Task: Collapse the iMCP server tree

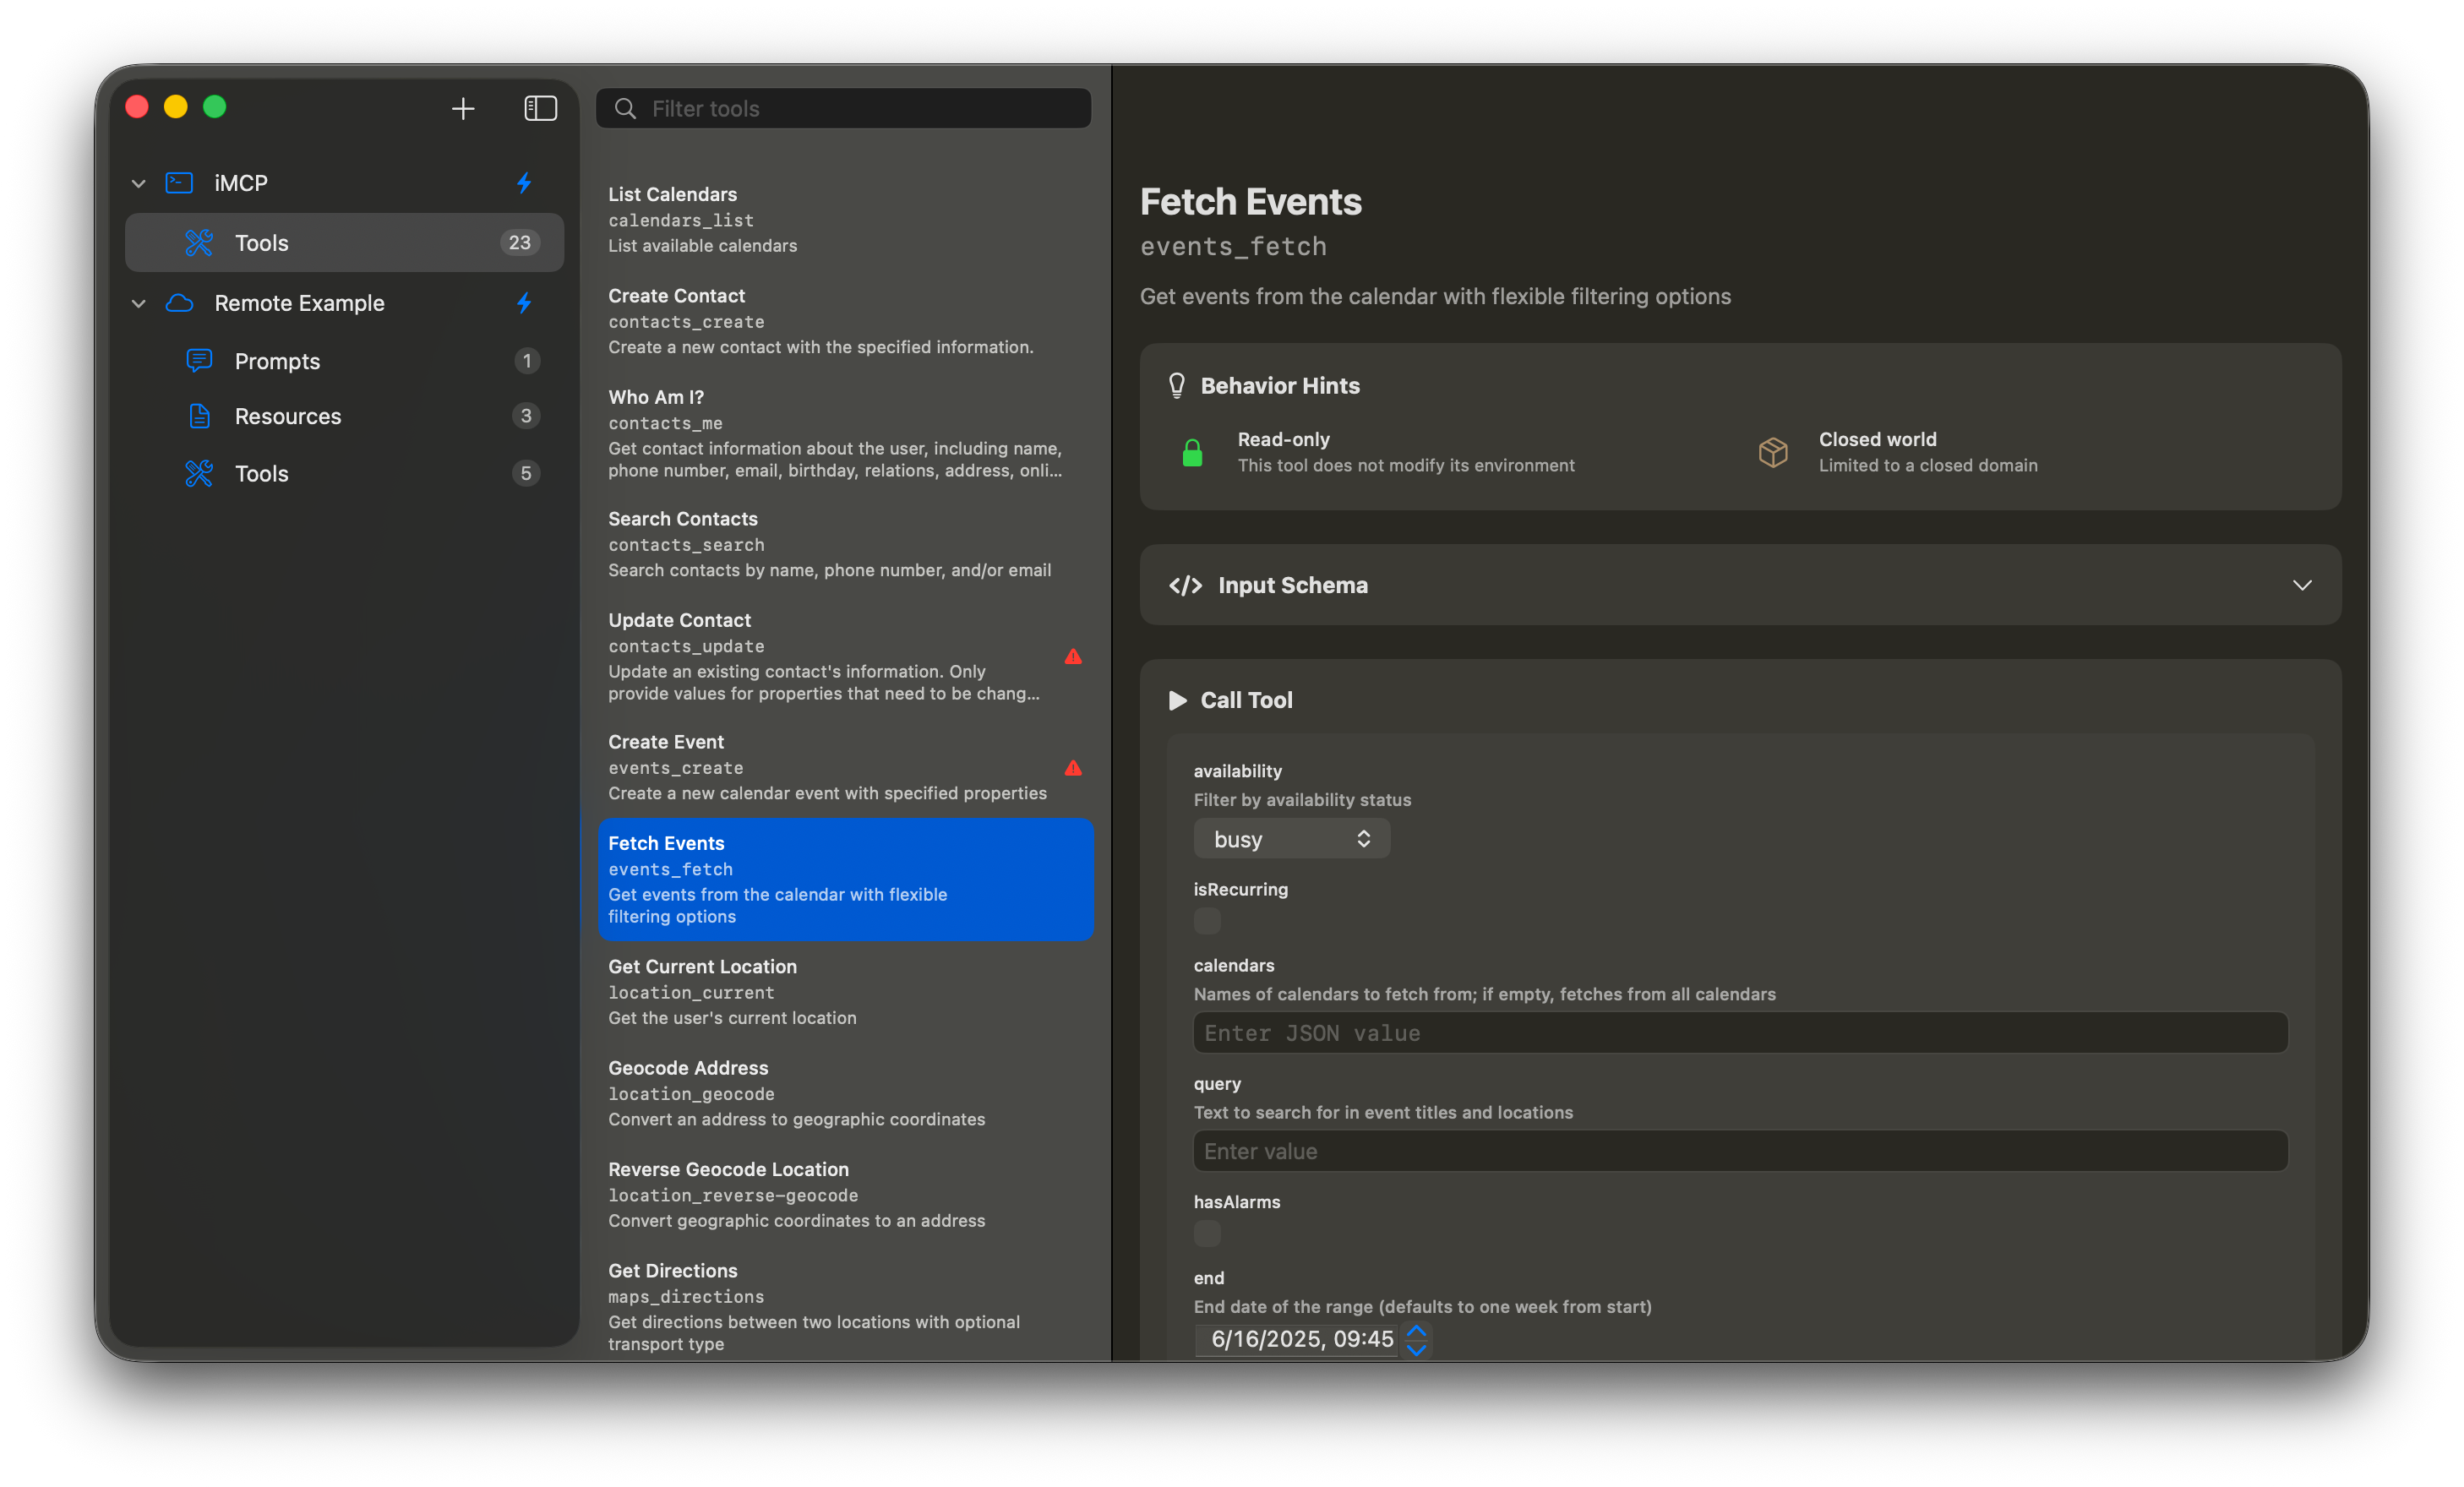Action: click(x=139, y=184)
